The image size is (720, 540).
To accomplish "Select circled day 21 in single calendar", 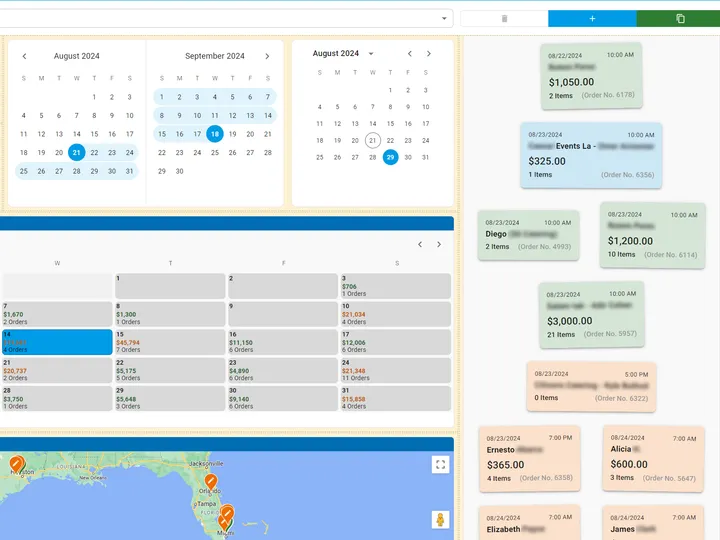I will click(373, 140).
